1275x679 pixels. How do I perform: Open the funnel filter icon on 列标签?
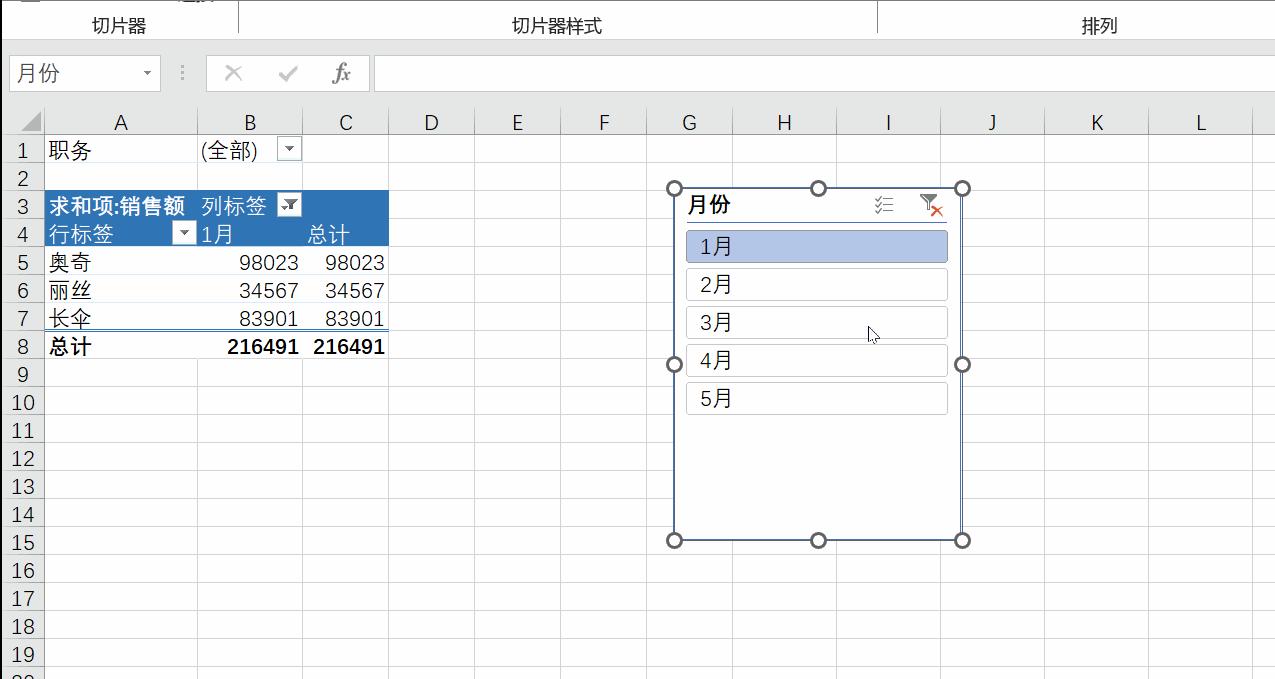click(288, 205)
